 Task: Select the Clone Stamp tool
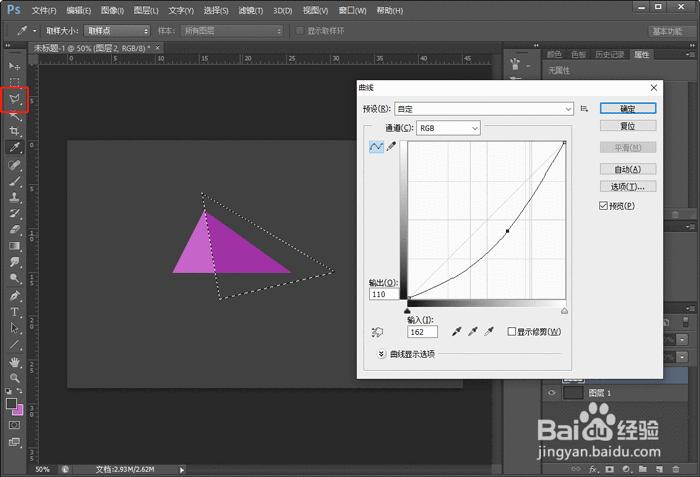(15, 197)
